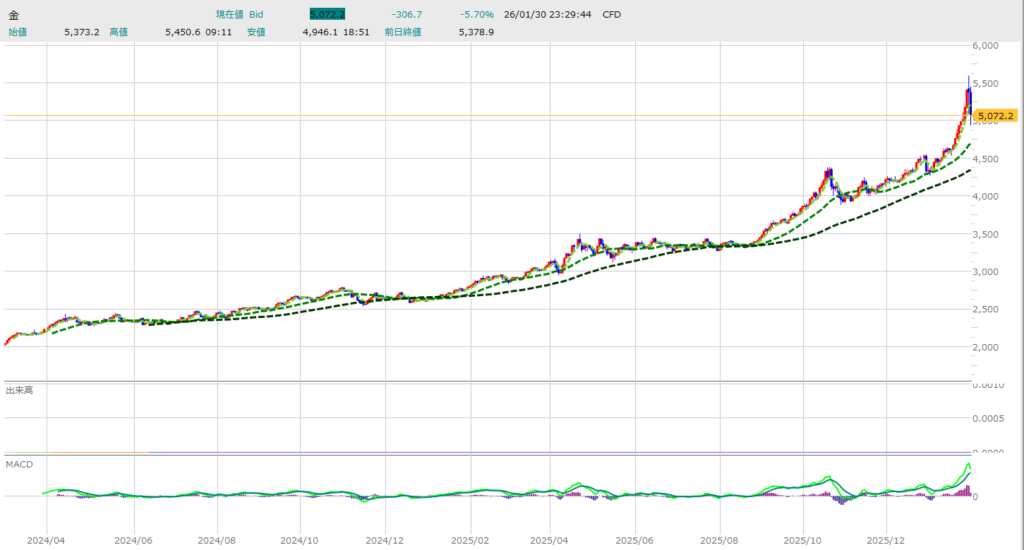Viewport: 1024px width, 550px height.
Task: Click the MACD indicator label
Action: [19, 465]
